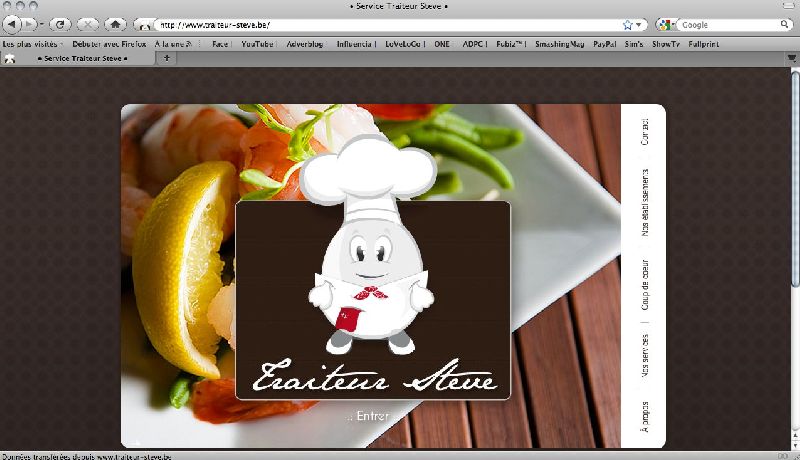
Task: Reload the page with the refresh button
Action: pos(60,24)
